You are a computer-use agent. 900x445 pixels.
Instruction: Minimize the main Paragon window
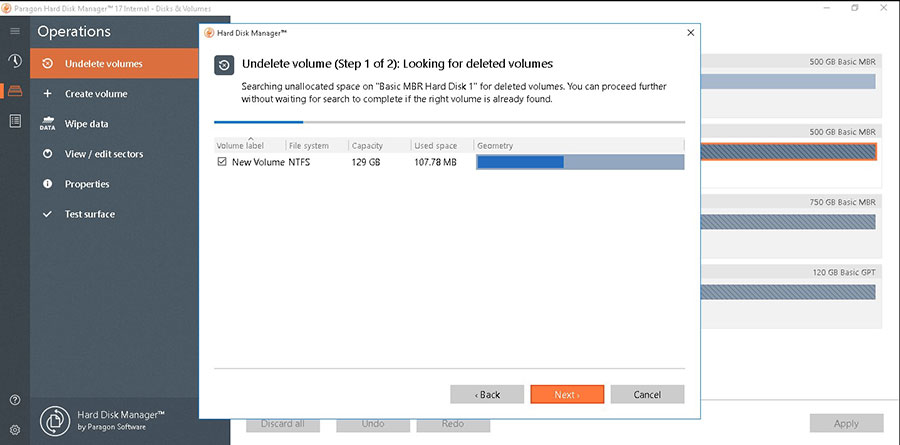[828, 8]
